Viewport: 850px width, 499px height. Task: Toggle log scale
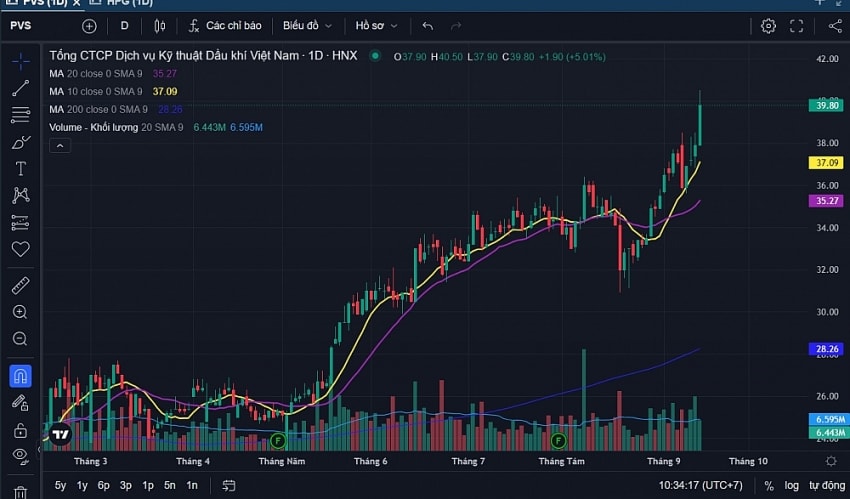(x=791, y=485)
